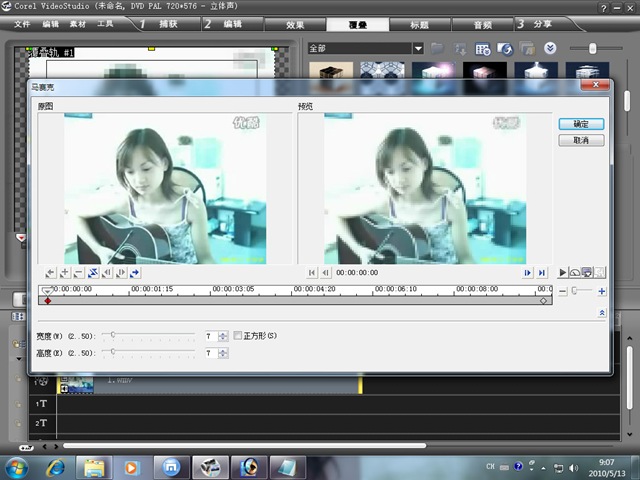Jump to the start of the preview

(x=312, y=272)
